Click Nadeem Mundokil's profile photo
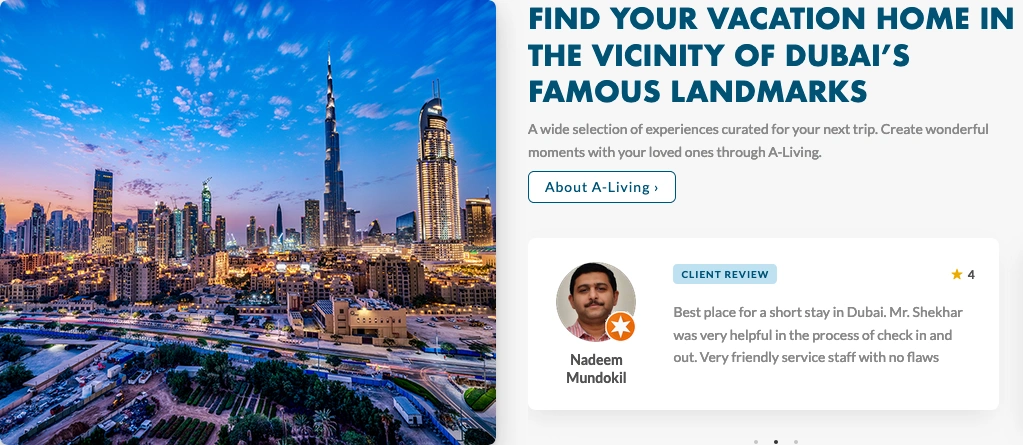 [596, 302]
